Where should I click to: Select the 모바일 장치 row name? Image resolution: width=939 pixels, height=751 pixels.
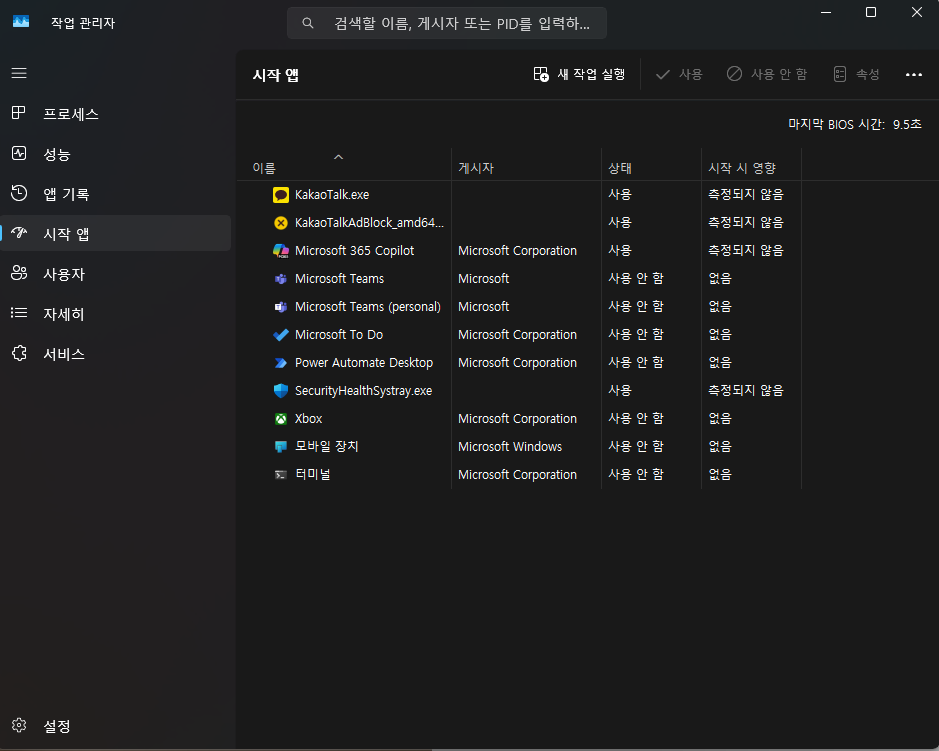coord(326,447)
